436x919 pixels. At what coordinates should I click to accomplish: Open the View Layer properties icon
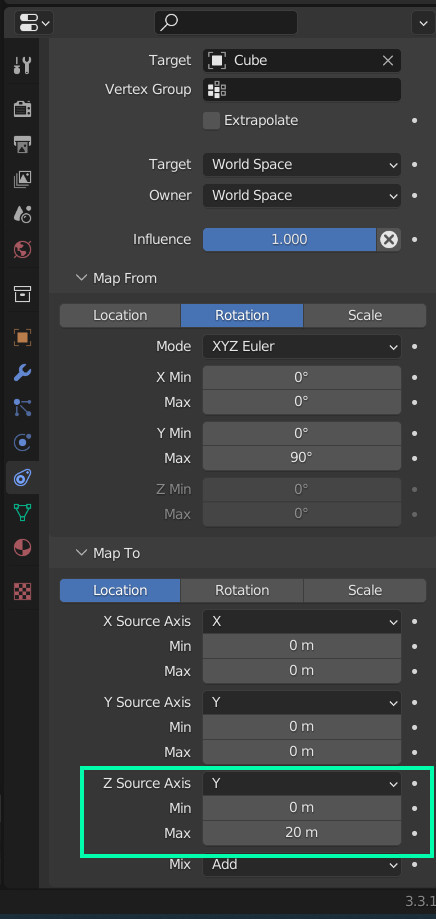(x=22, y=179)
